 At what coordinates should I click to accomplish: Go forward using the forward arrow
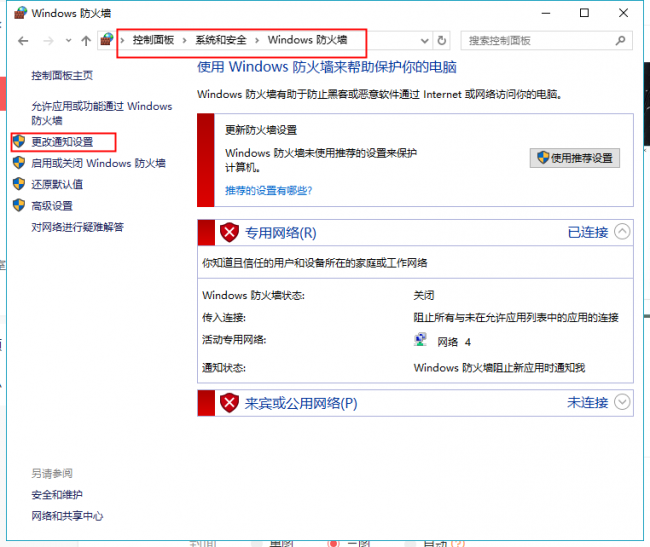49,41
